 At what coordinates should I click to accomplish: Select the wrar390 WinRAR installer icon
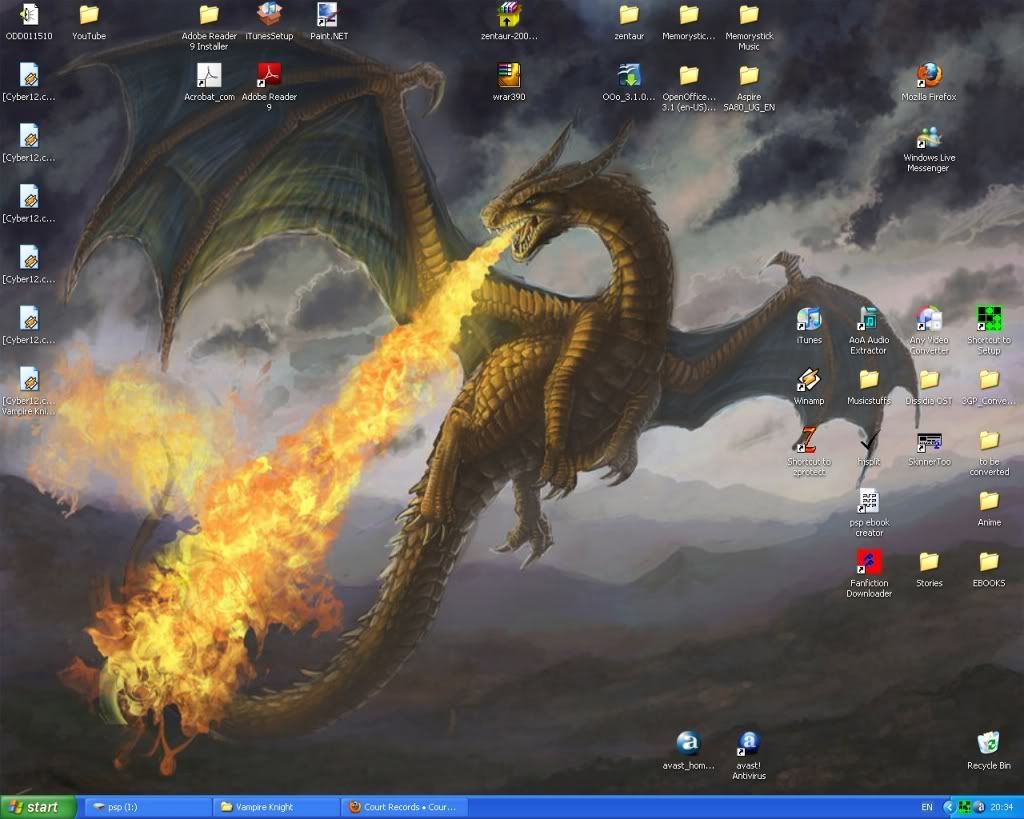tap(509, 76)
